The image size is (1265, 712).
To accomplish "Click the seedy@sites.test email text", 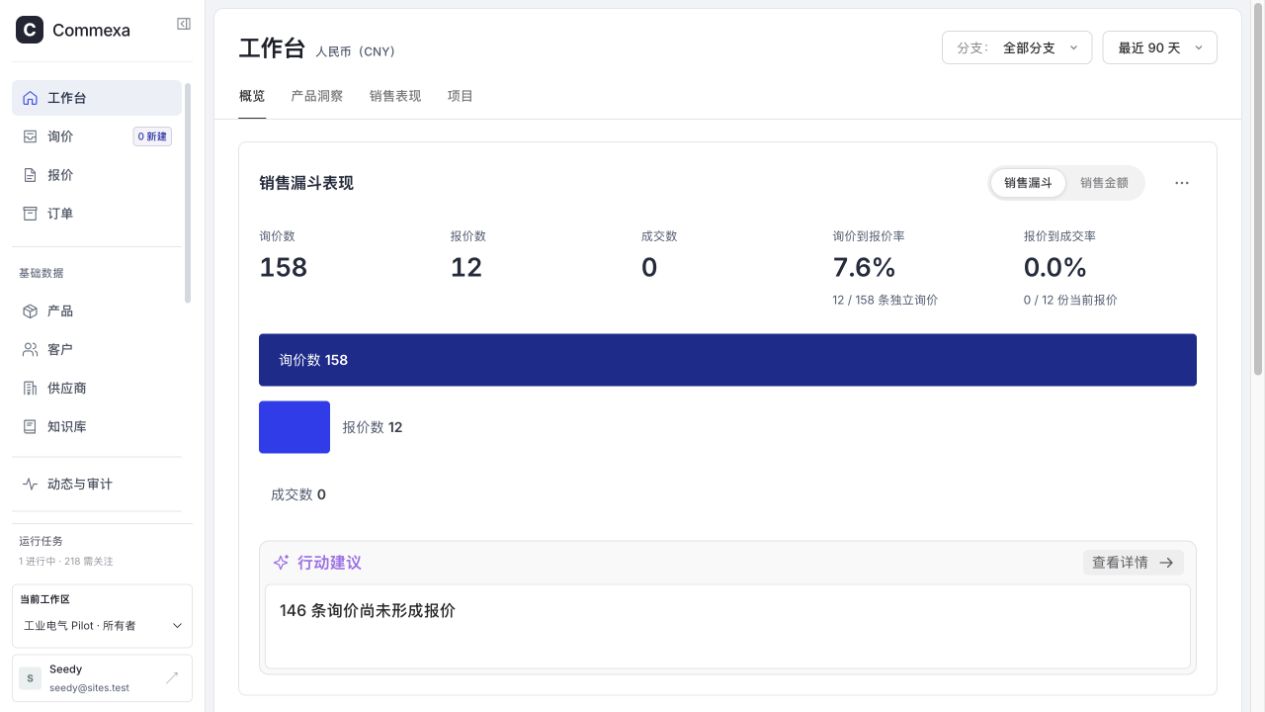I will pos(89,688).
